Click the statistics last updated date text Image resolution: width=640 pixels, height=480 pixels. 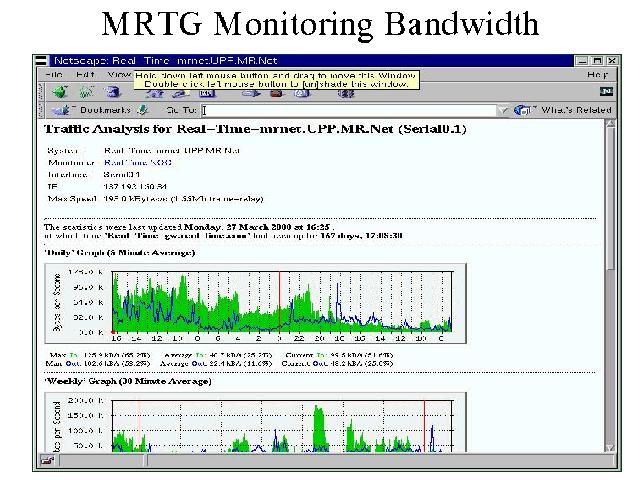(256, 227)
